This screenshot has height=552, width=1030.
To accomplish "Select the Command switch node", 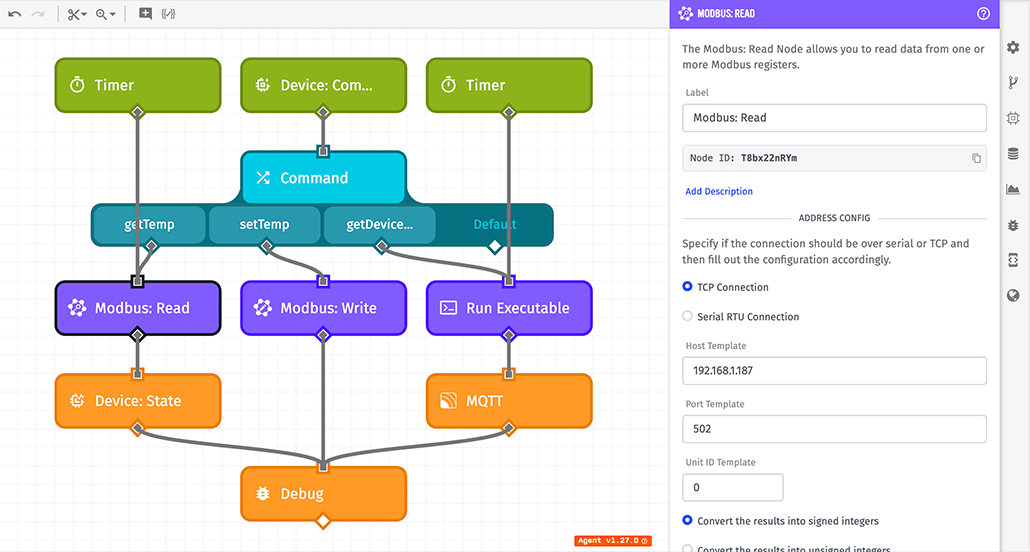I will (323, 178).
